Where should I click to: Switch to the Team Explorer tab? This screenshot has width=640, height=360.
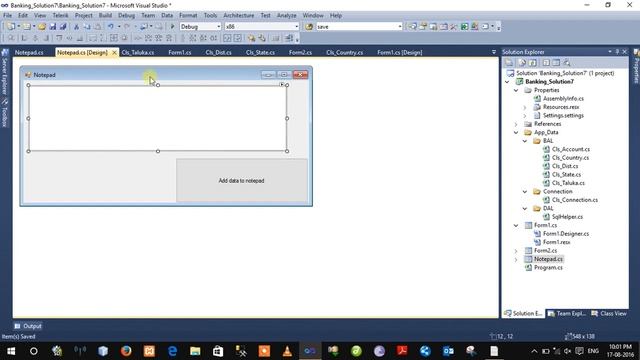pyautogui.click(x=567, y=313)
